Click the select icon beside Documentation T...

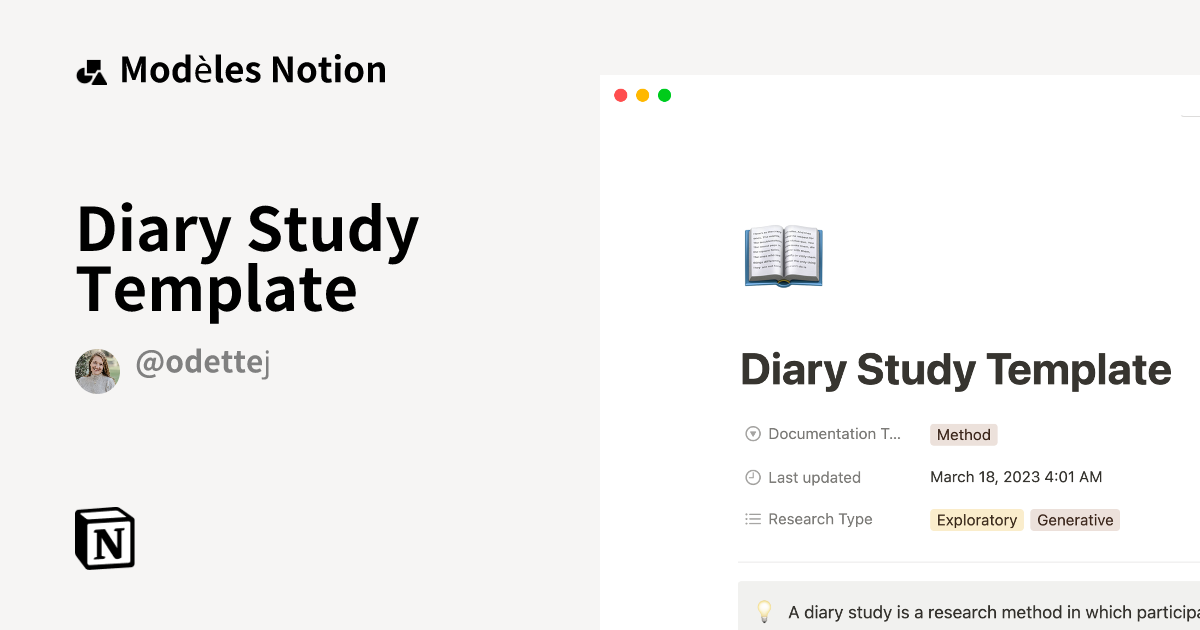pyautogui.click(x=753, y=434)
